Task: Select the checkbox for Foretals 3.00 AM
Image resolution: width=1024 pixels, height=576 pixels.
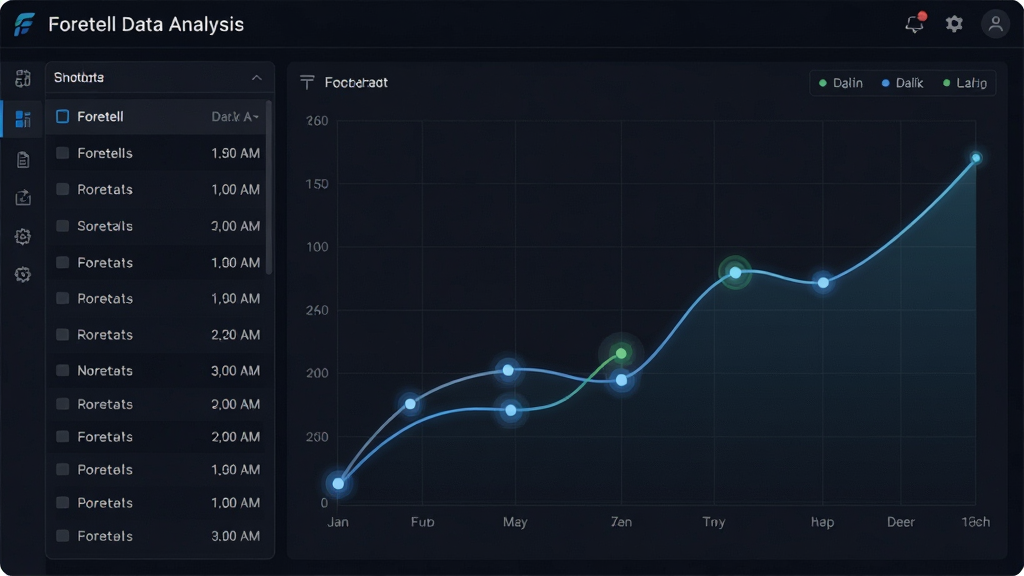Action: (x=63, y=536)
